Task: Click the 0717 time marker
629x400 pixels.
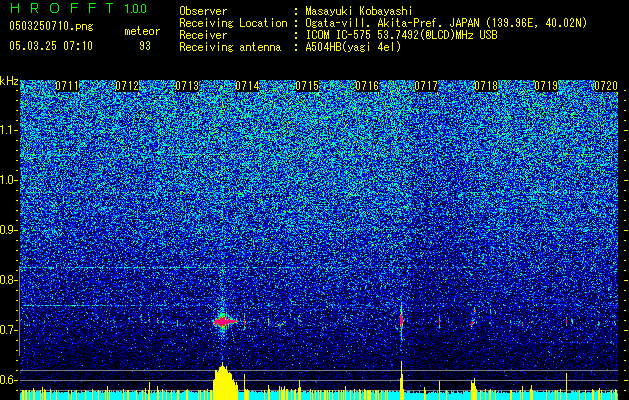Action: (x=426, y=86)
